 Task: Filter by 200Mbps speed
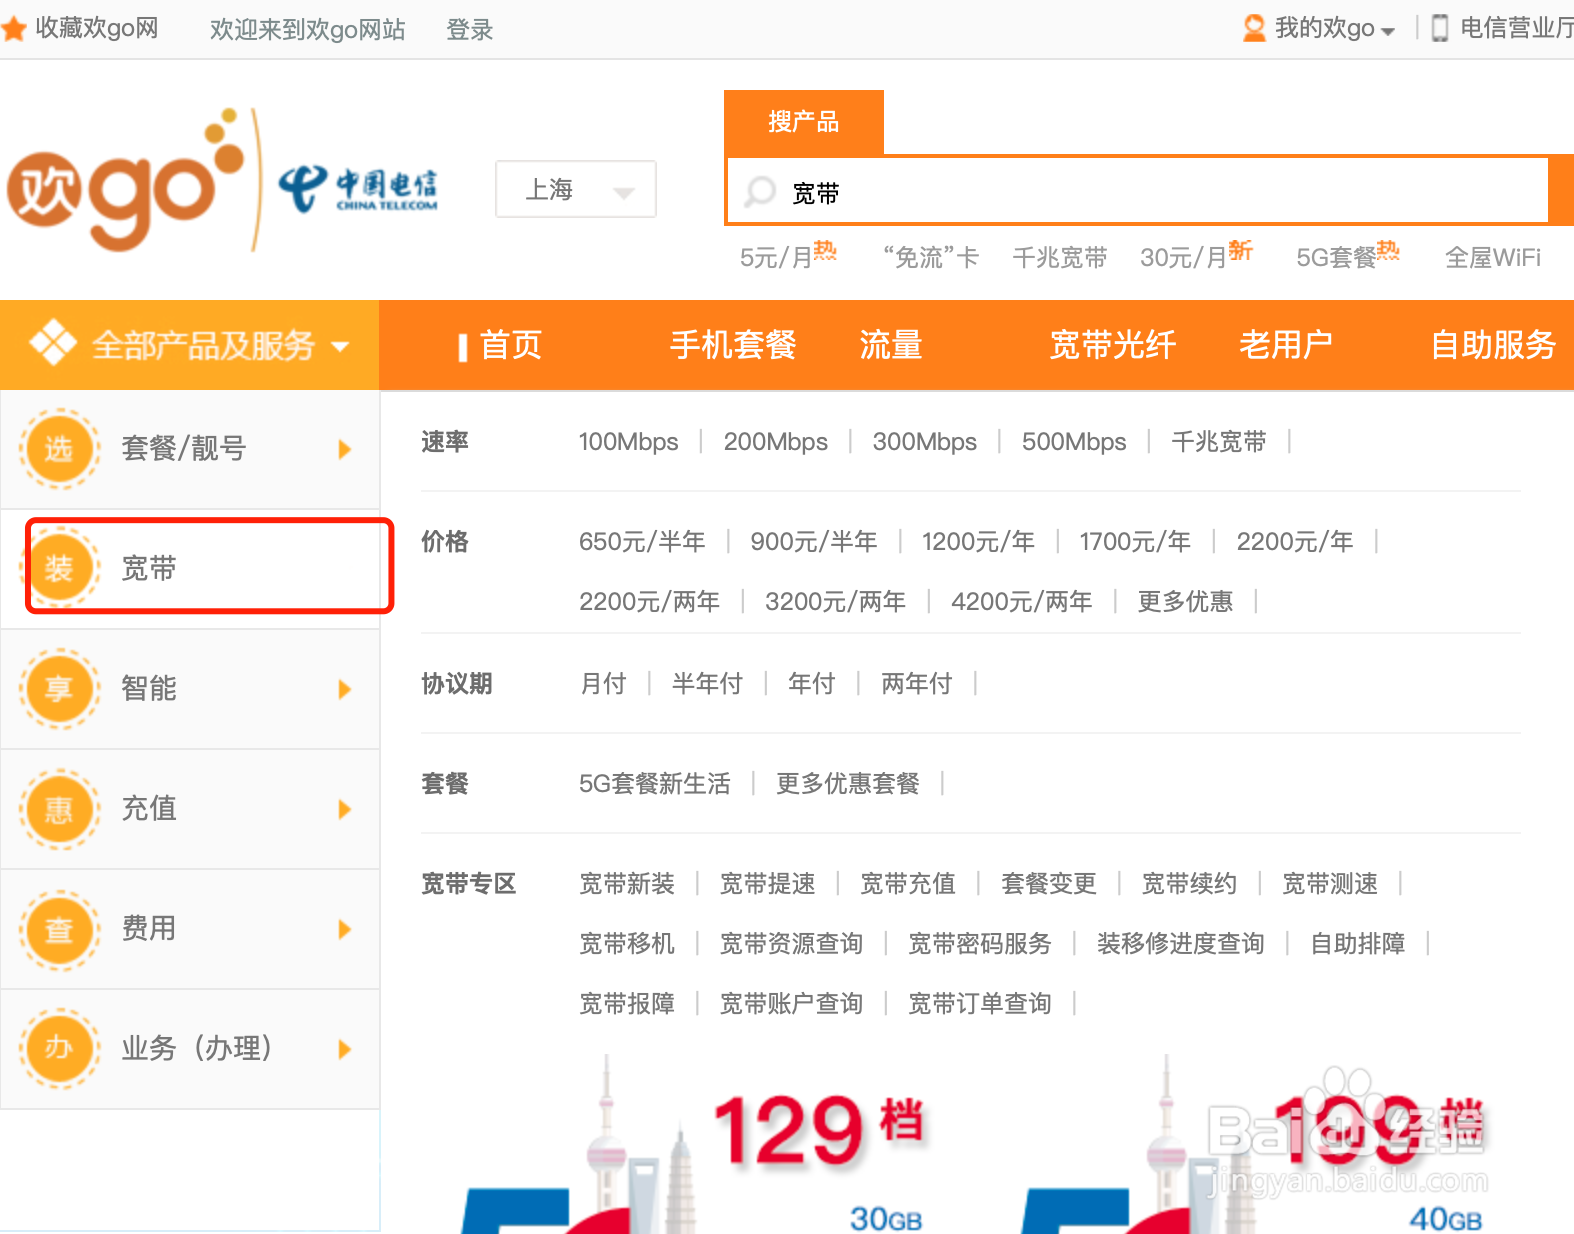pos(776,441)
